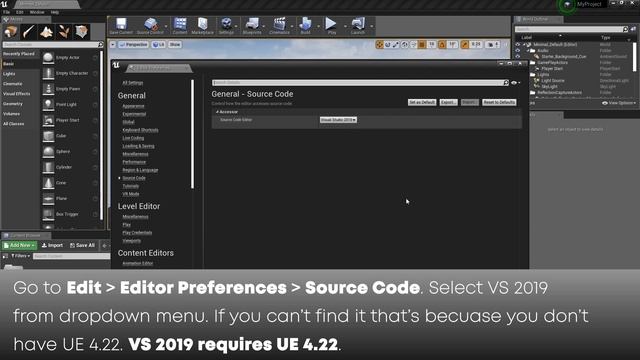Select the scale gizmo icon in viewport toolbar
Screen dimensions: 640x360
coord(396,44)
